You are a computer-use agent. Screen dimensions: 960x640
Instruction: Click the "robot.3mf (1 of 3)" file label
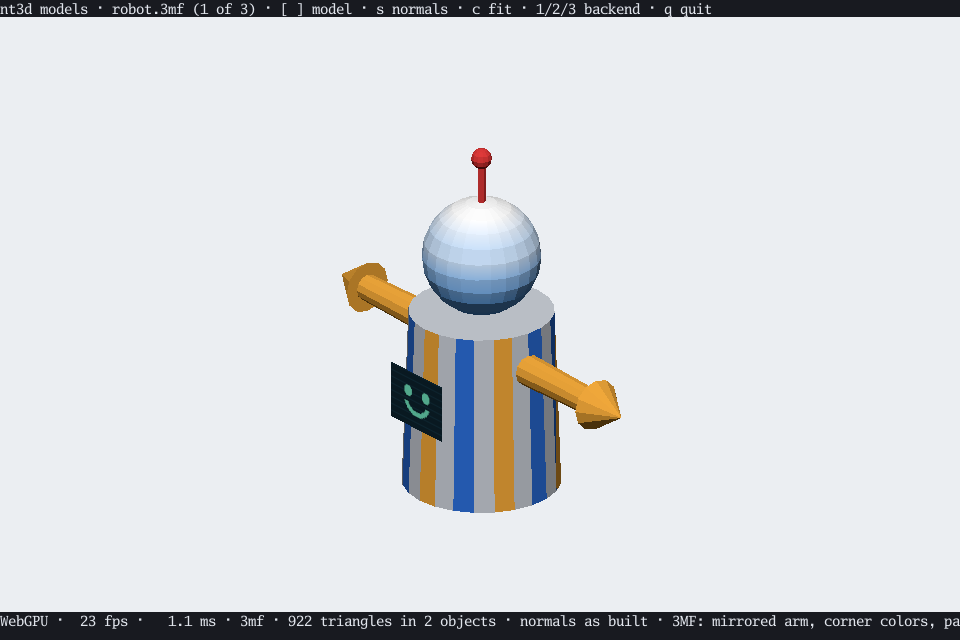(x=184, y=9)
